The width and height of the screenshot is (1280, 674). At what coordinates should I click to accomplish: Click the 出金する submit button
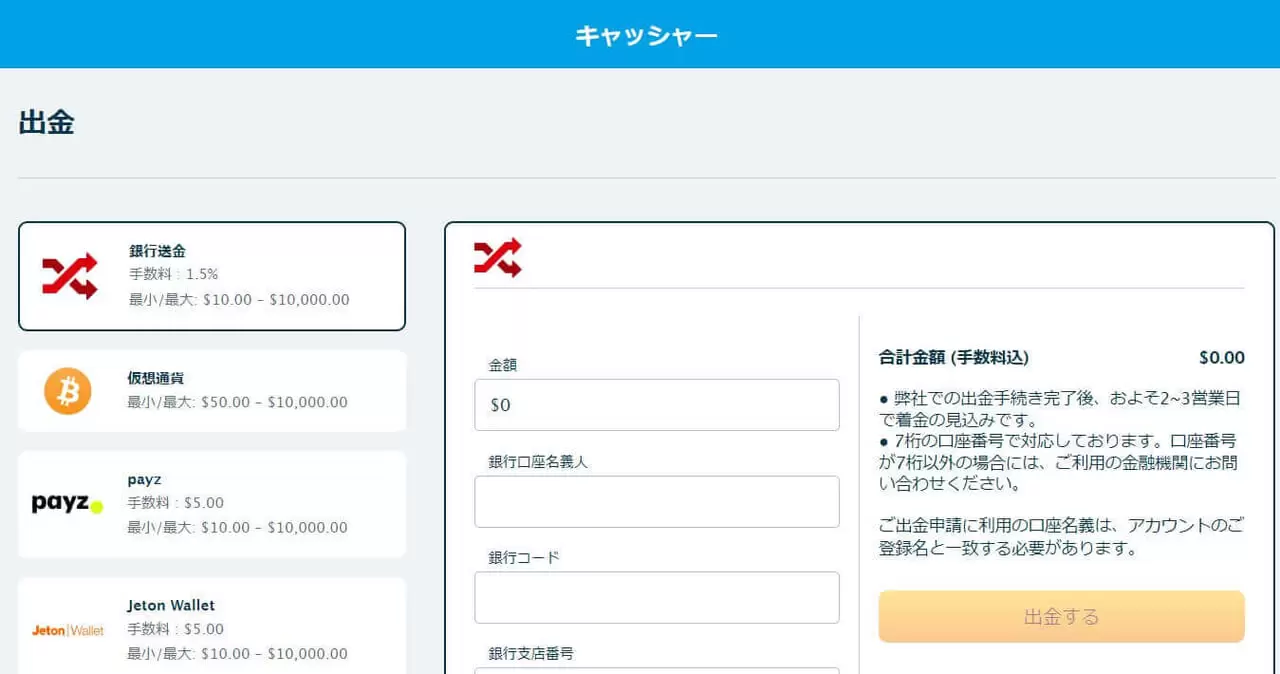(1061, 617)
